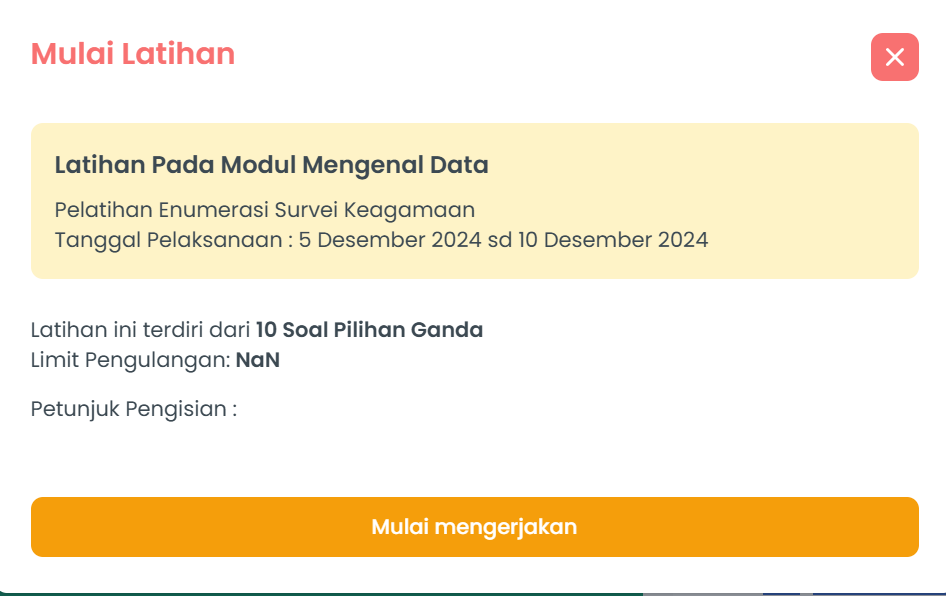
Task: Click the Tanggal Pelaksanaan label
Action: click(x=168, y=240)
